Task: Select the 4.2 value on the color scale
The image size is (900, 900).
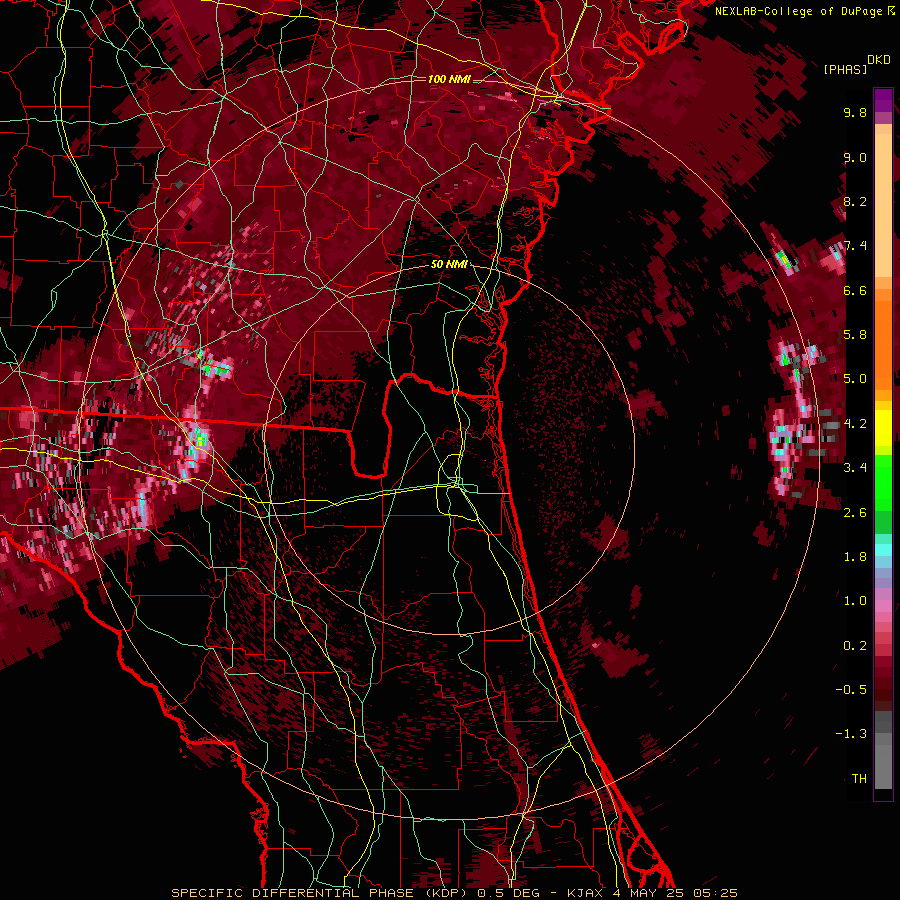Action: [x=855, y=424]
